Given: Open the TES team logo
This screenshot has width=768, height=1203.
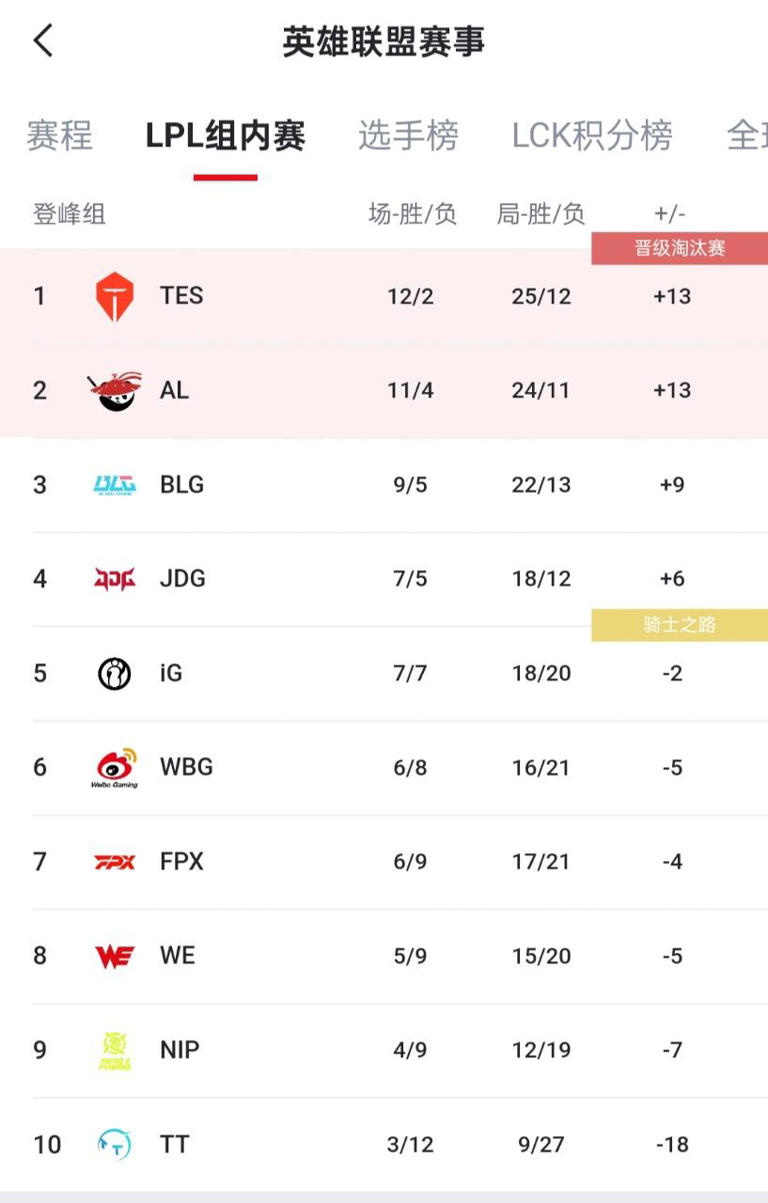Looking at the screenshot, I should tap(114, 297).
